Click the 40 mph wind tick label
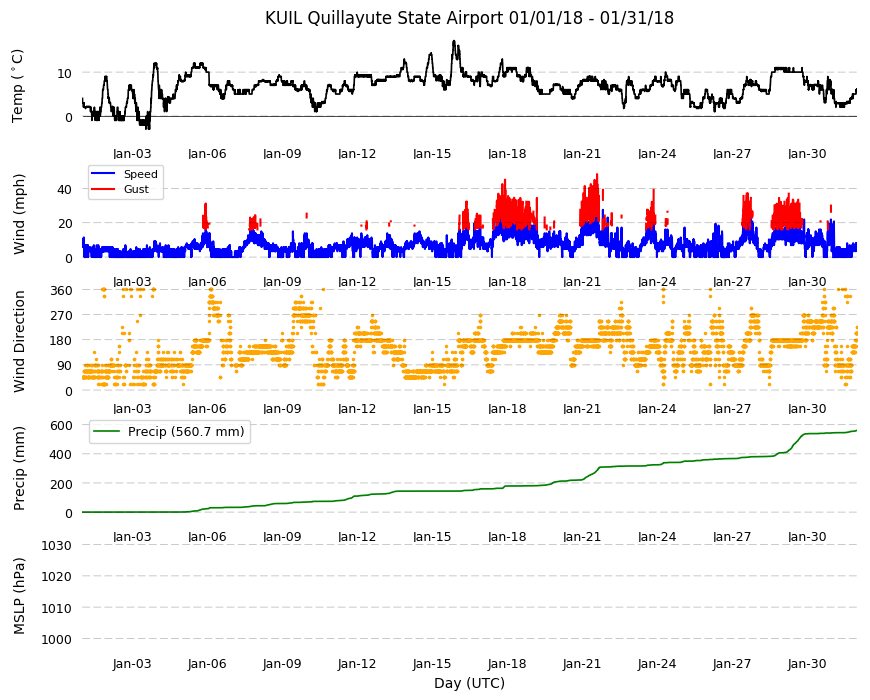 click(64, 190)
